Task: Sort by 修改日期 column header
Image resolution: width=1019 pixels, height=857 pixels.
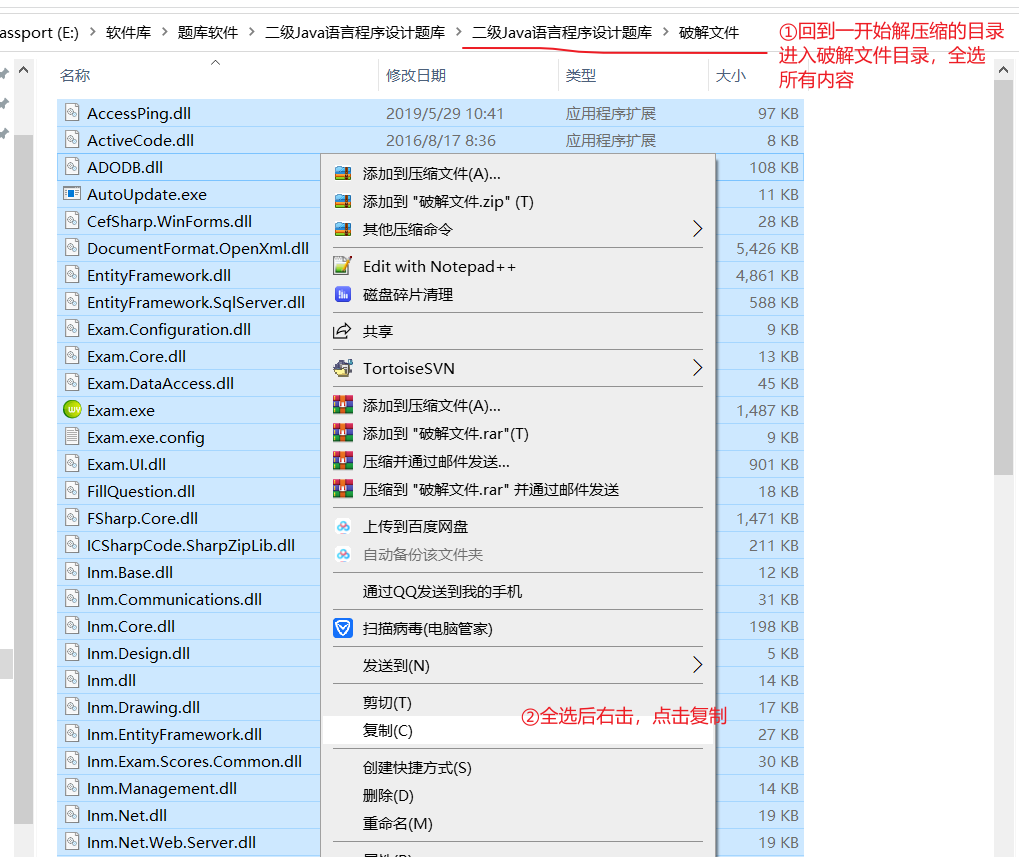Action: pos(416,75)
